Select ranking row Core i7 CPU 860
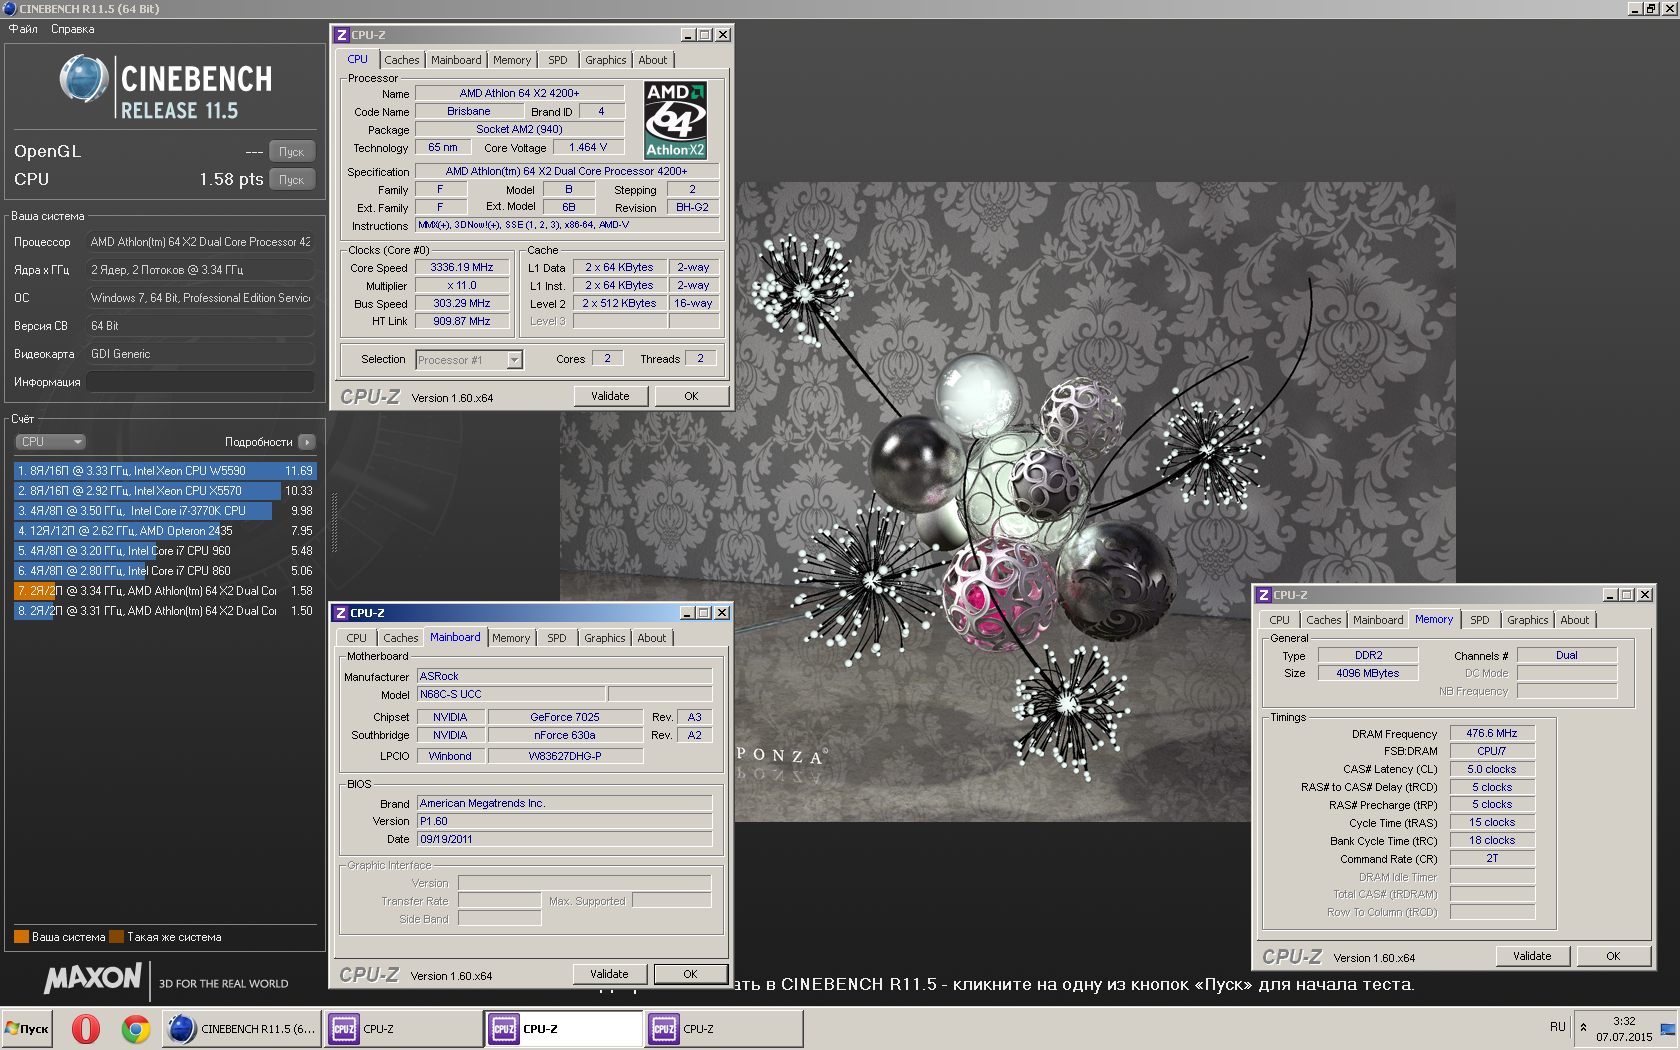The image size is (1680, 1050). [165, 571]
